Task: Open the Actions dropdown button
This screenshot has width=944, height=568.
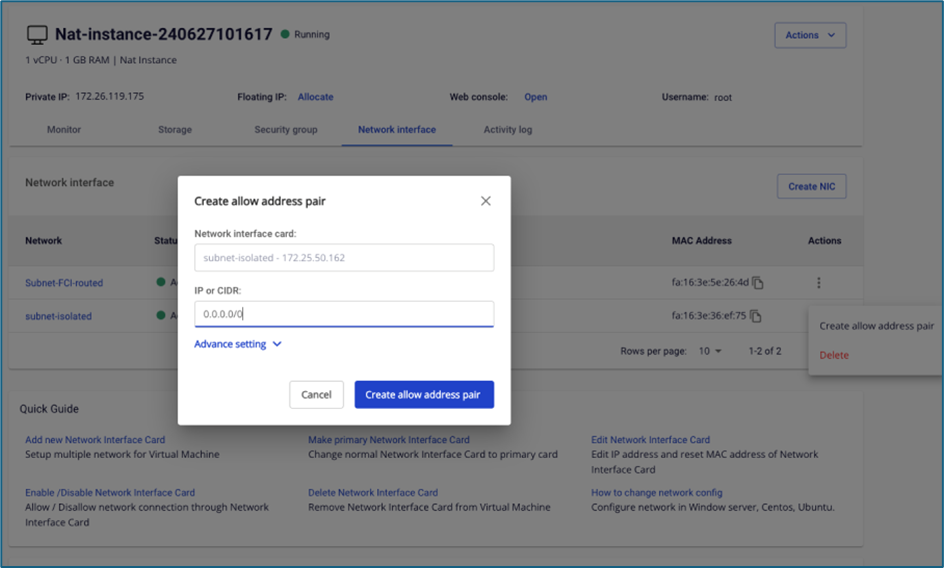Action: coord(810,35)
